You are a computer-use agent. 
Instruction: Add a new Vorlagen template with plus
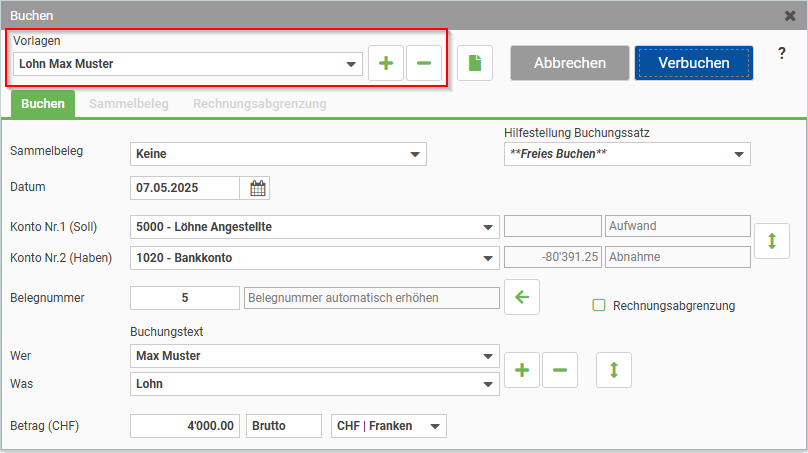386,63
